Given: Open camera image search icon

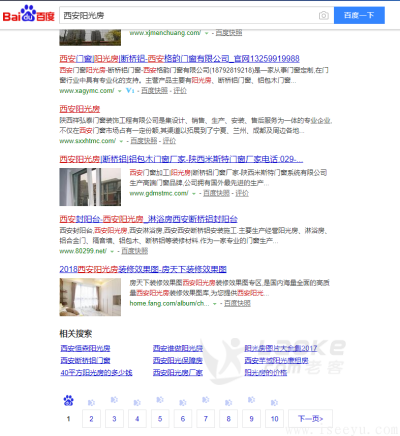Looking at the screenshot, I should [x=323, y=15].
